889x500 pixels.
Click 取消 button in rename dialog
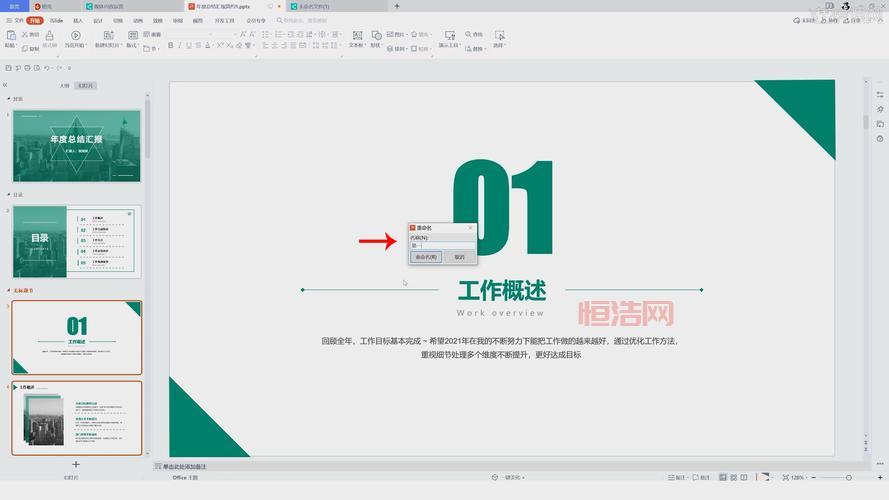coord(459,257)
